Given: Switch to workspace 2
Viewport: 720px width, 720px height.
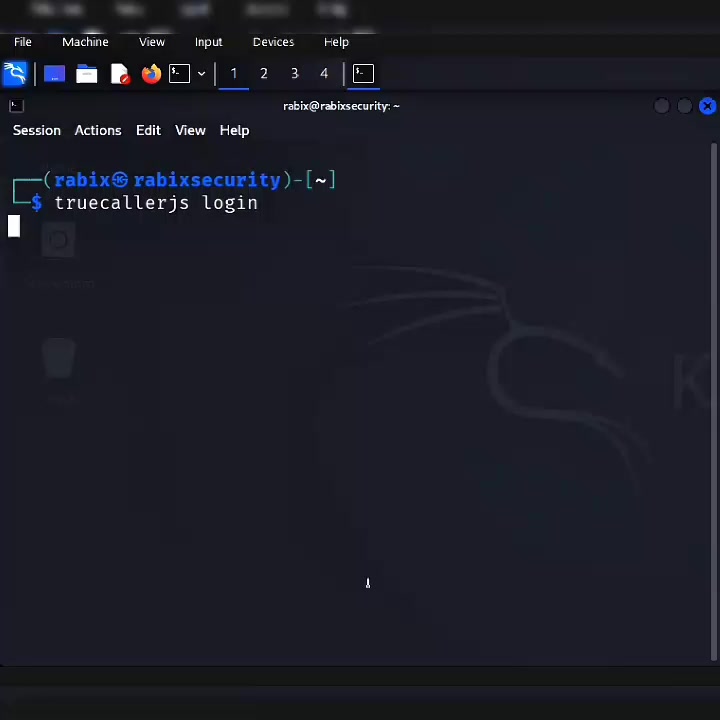Looking at the screenshot, I should point(264,73).
